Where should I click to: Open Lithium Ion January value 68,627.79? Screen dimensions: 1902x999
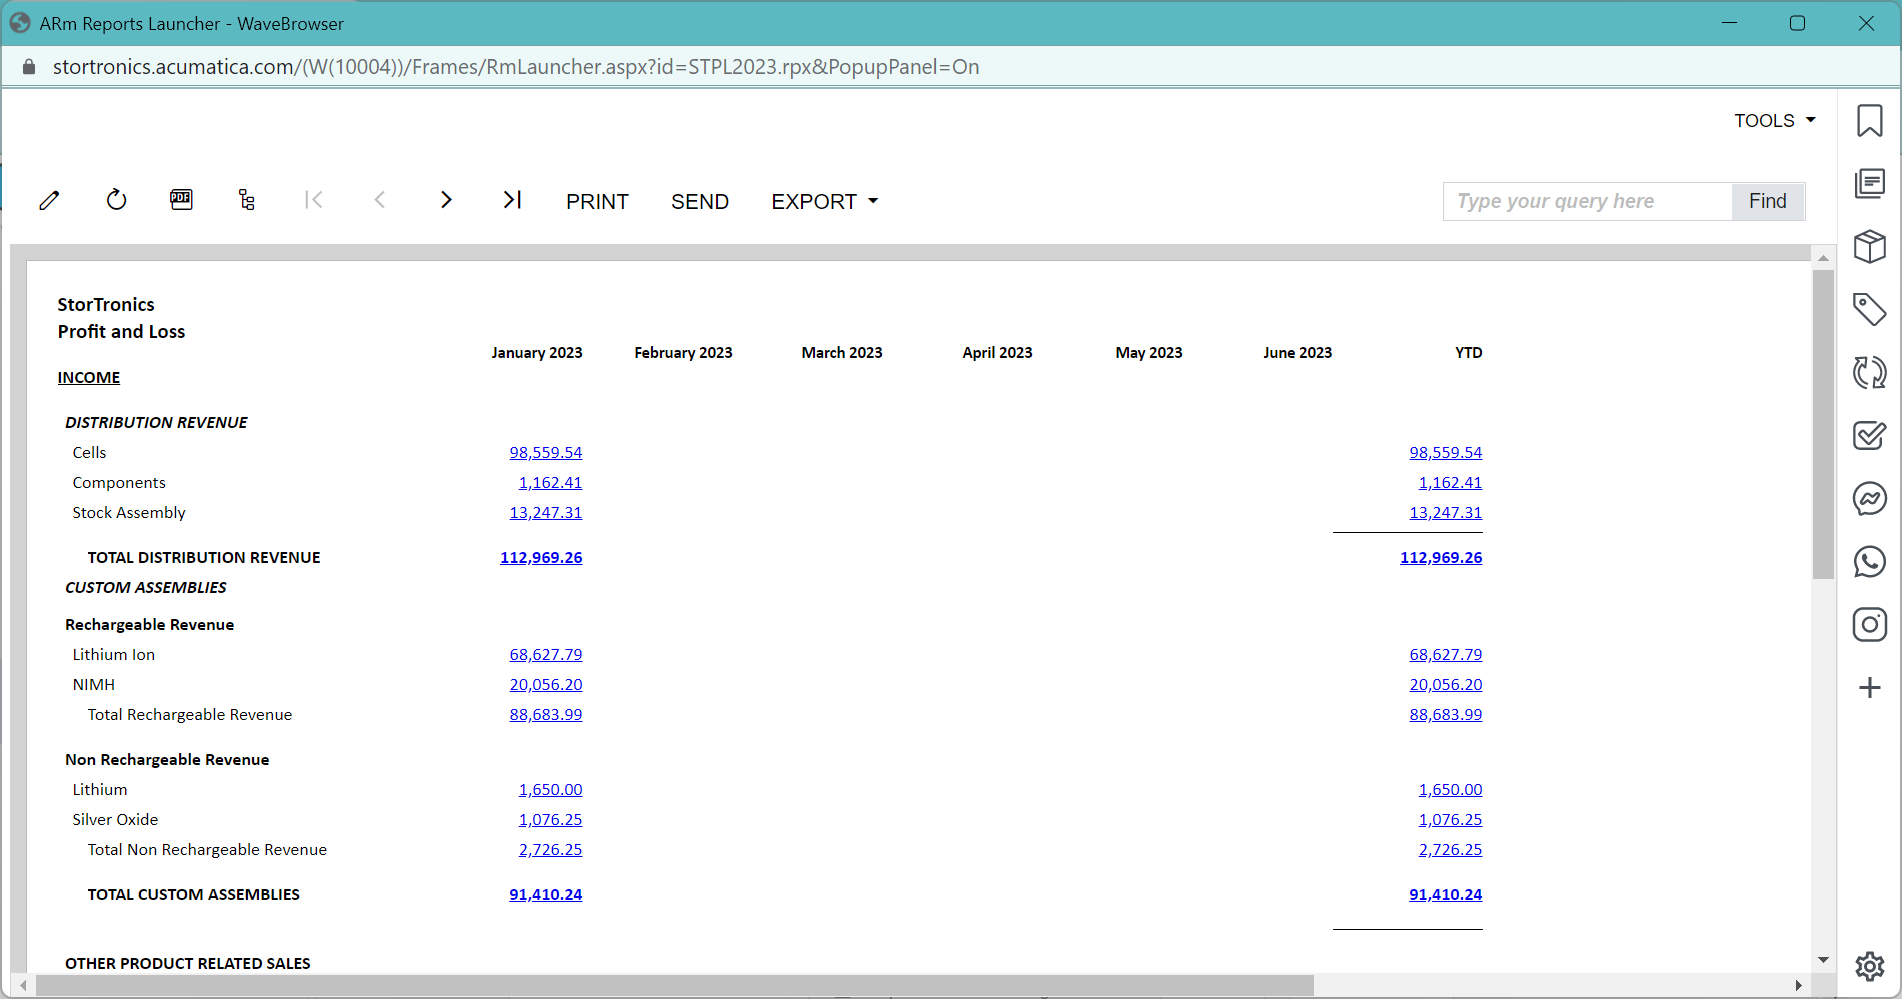click(x=546, y=654)
